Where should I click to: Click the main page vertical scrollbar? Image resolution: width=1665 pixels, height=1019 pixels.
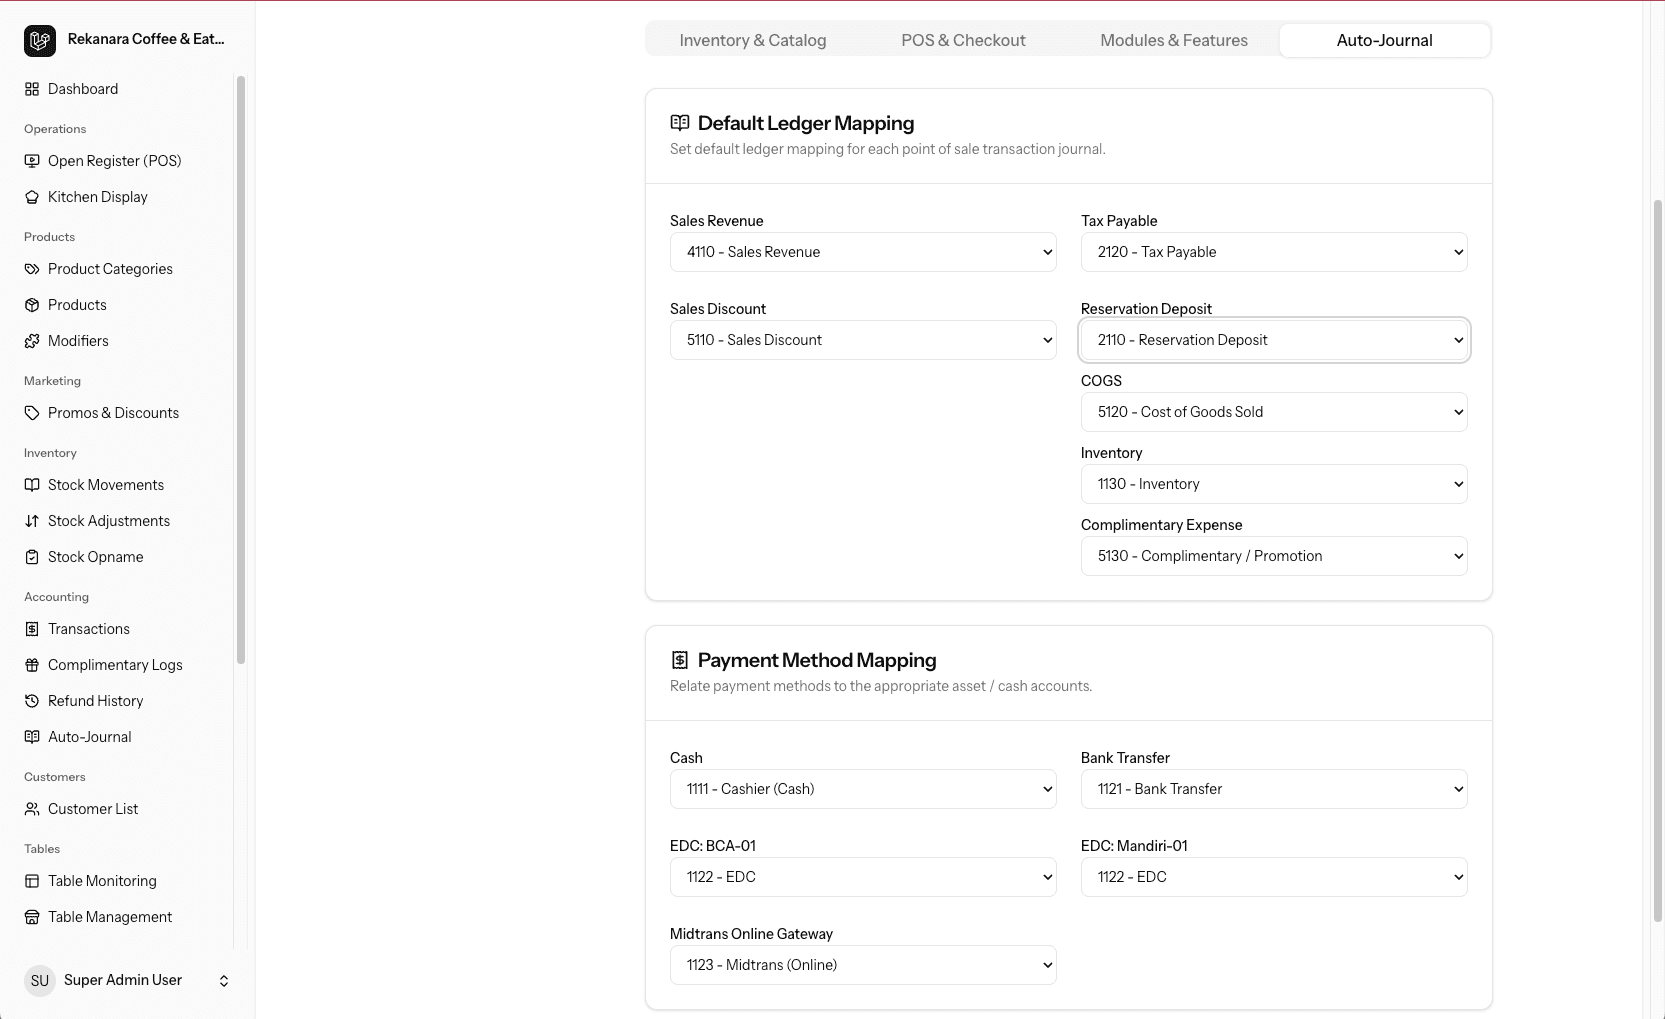(1657, 560)
